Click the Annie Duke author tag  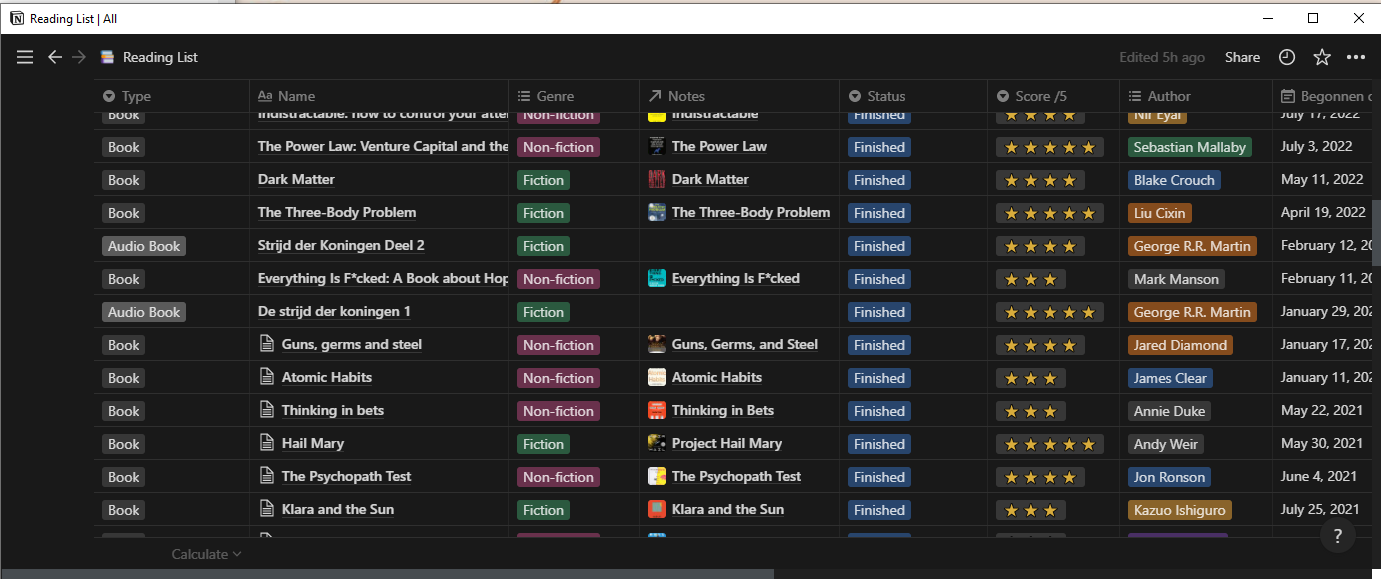(x=1170, y=411)
